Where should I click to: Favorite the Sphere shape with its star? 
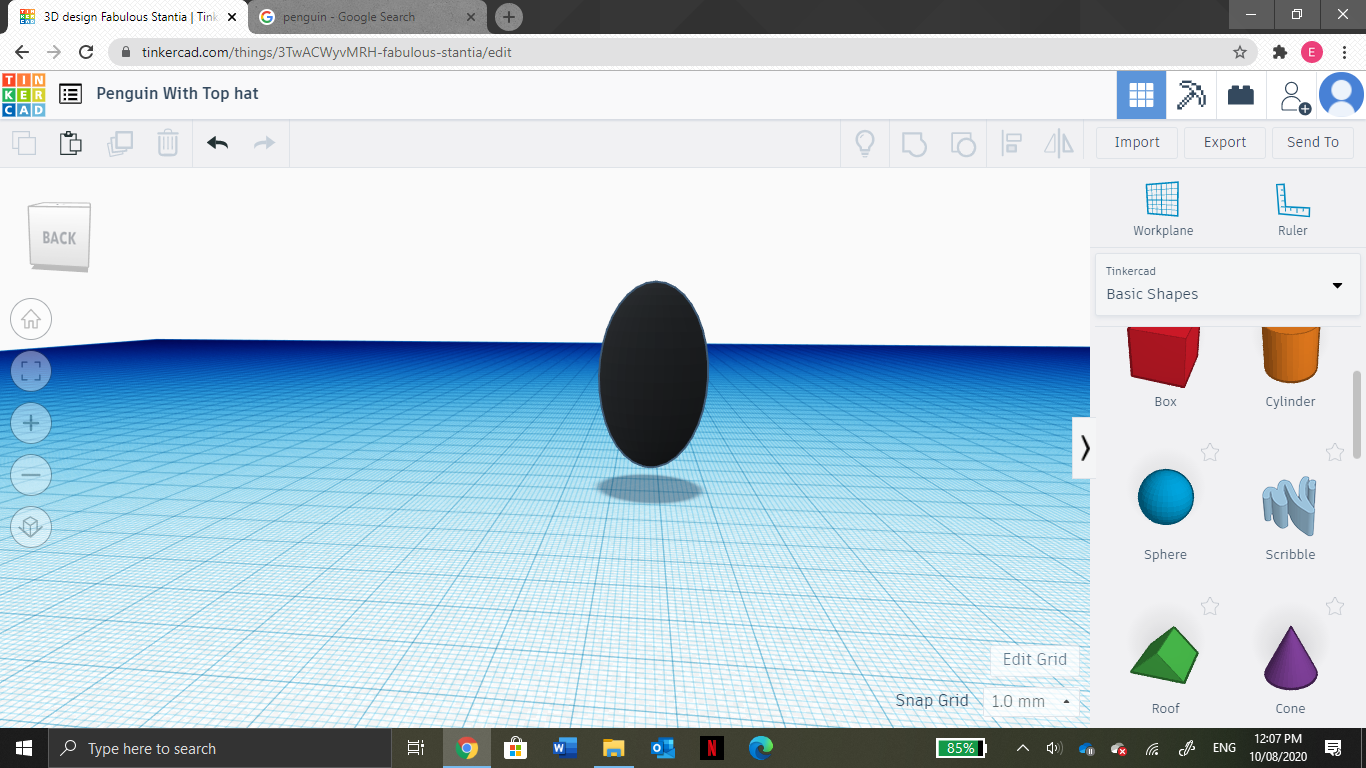(1210, 453)
